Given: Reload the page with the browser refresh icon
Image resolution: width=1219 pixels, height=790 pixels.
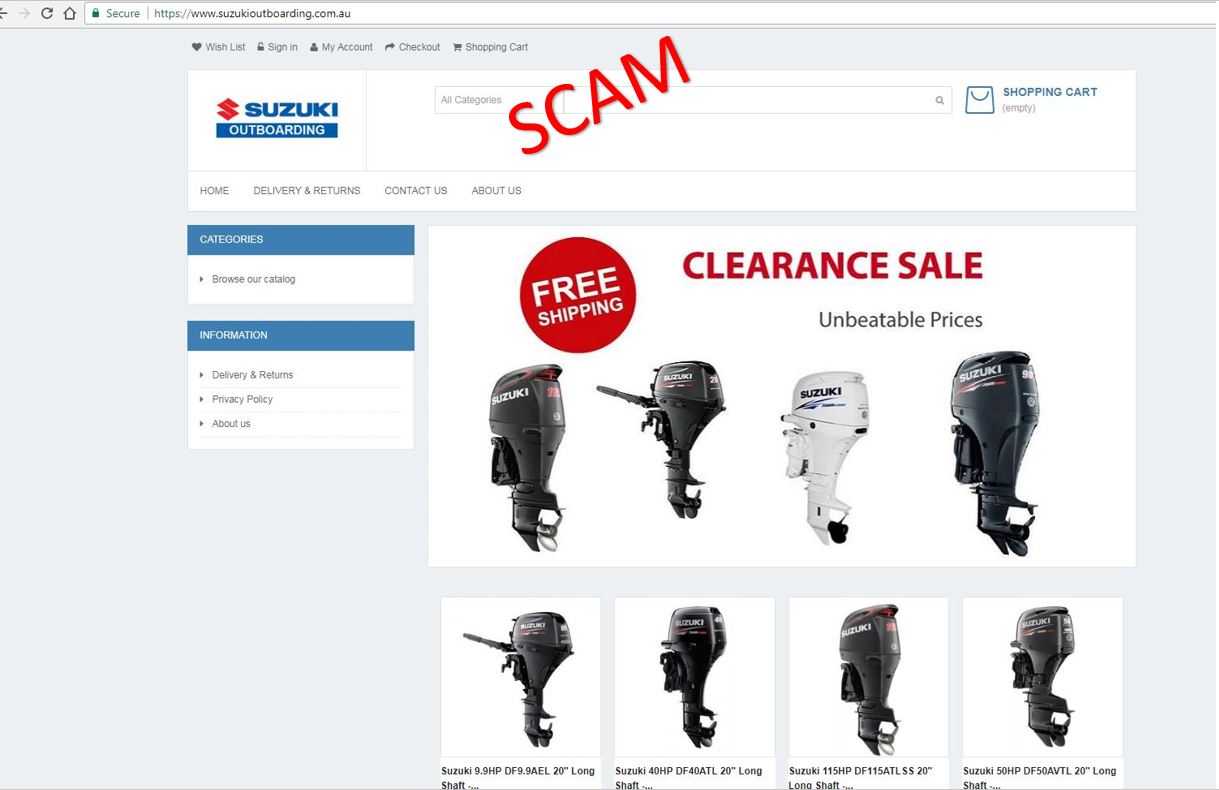Looking at the screenshot, I should (x=46, y=13).
